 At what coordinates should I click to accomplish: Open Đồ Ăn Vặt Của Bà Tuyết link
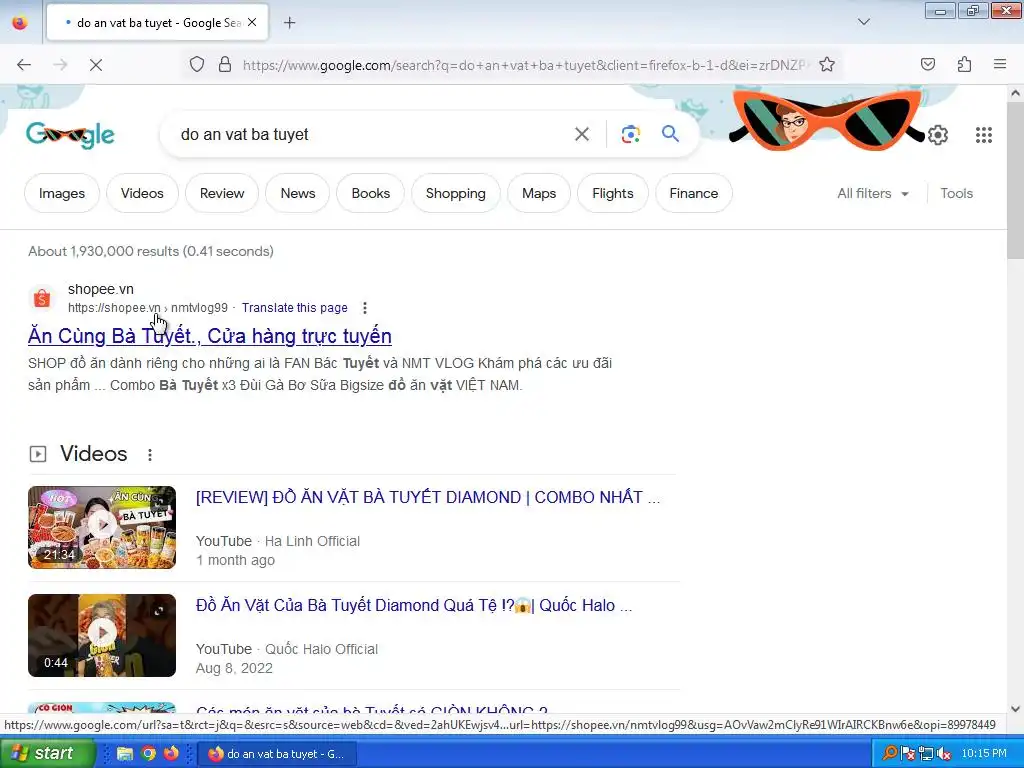click(414, 605)
